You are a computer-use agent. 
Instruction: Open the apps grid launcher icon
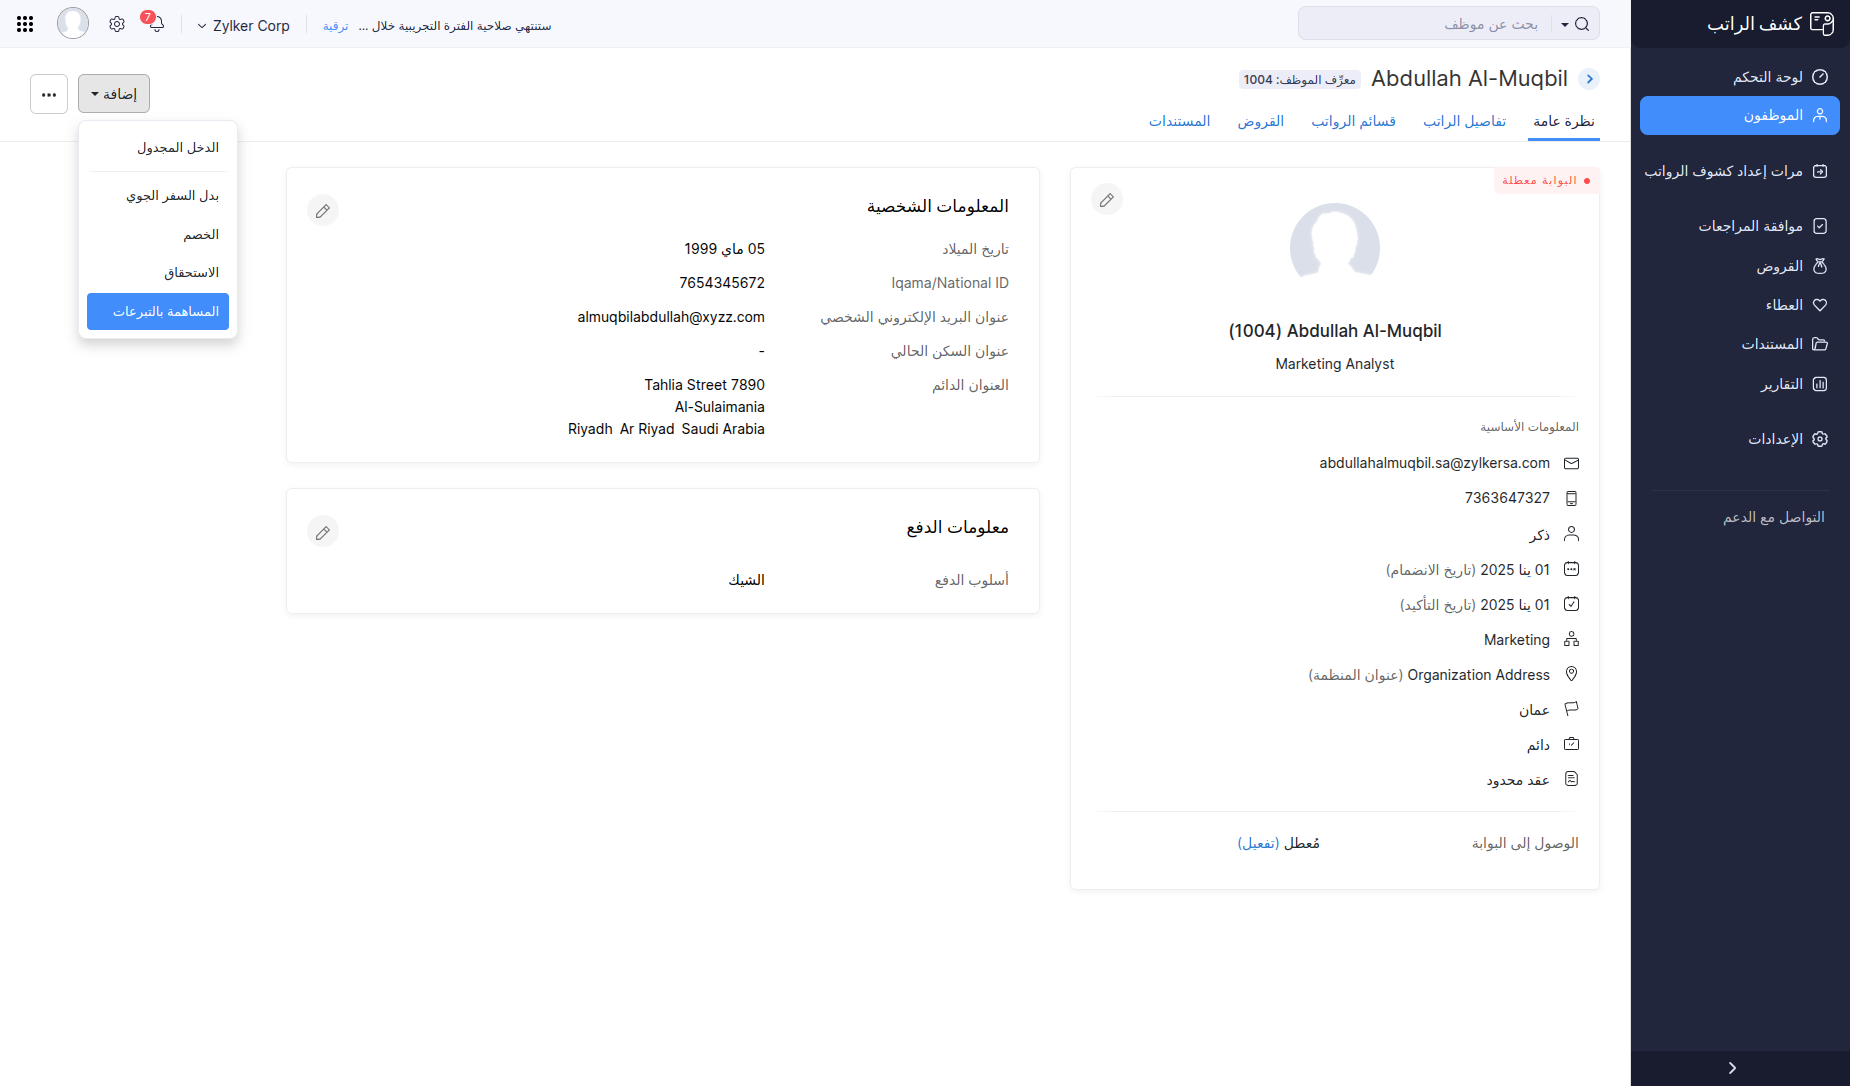point(25,23)
